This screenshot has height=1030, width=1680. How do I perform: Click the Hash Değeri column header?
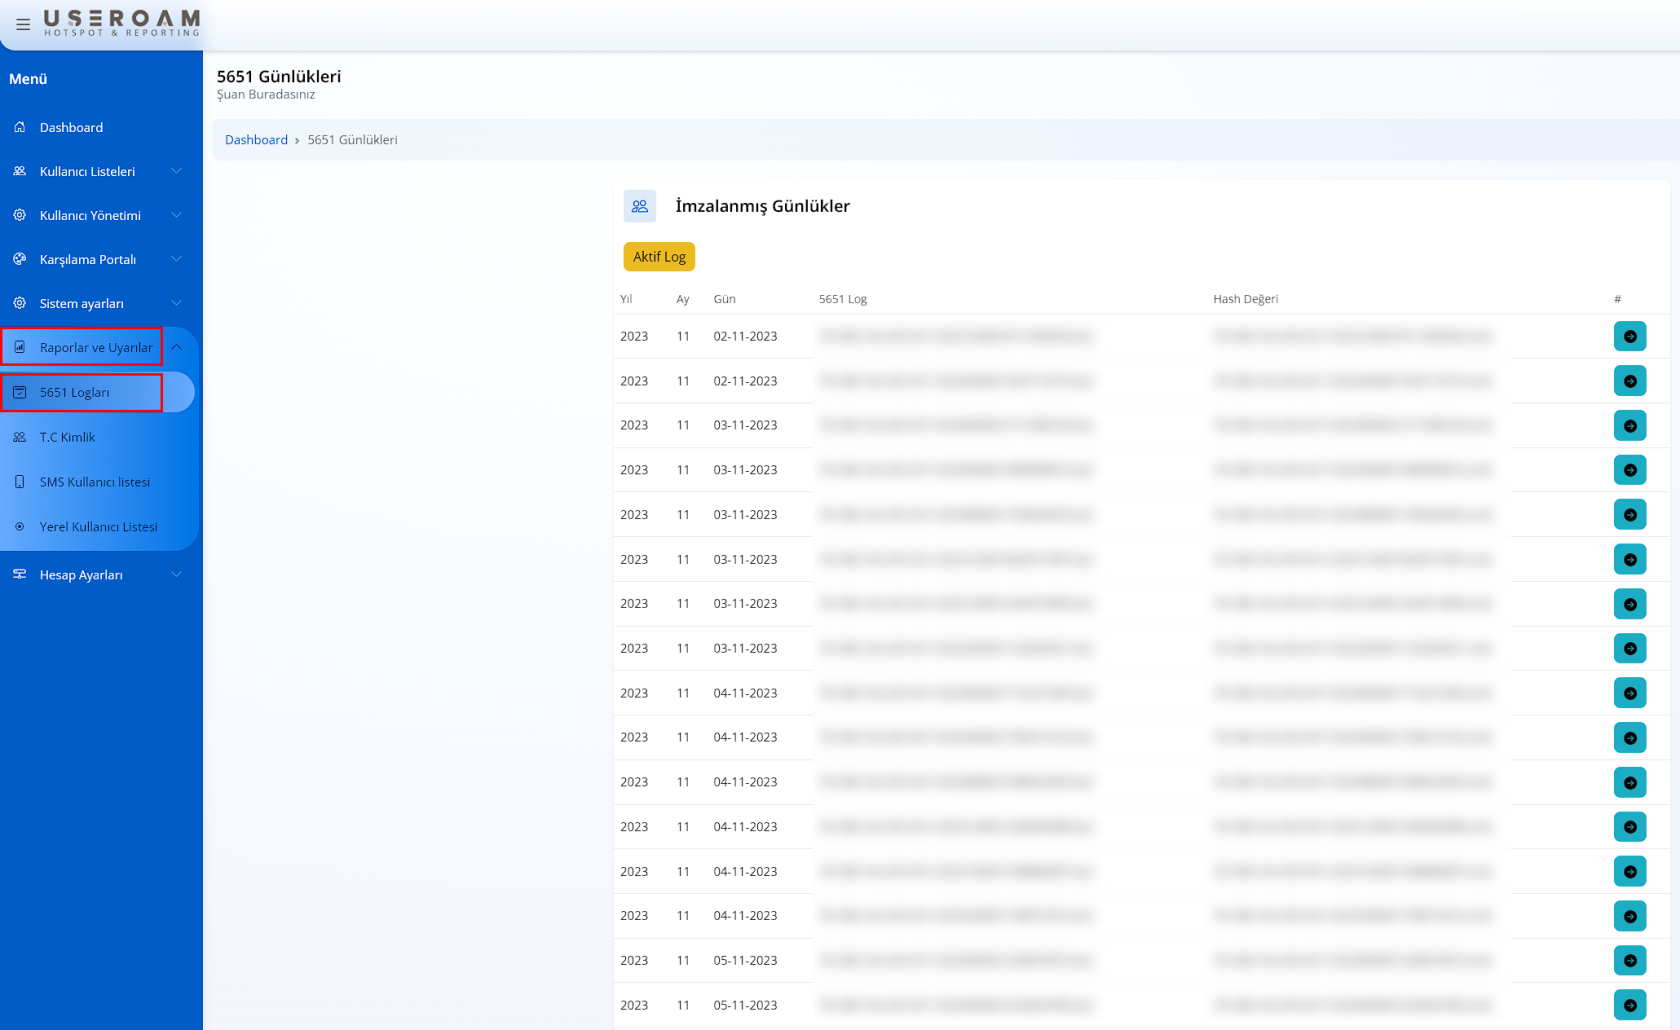coord(1245,299)
